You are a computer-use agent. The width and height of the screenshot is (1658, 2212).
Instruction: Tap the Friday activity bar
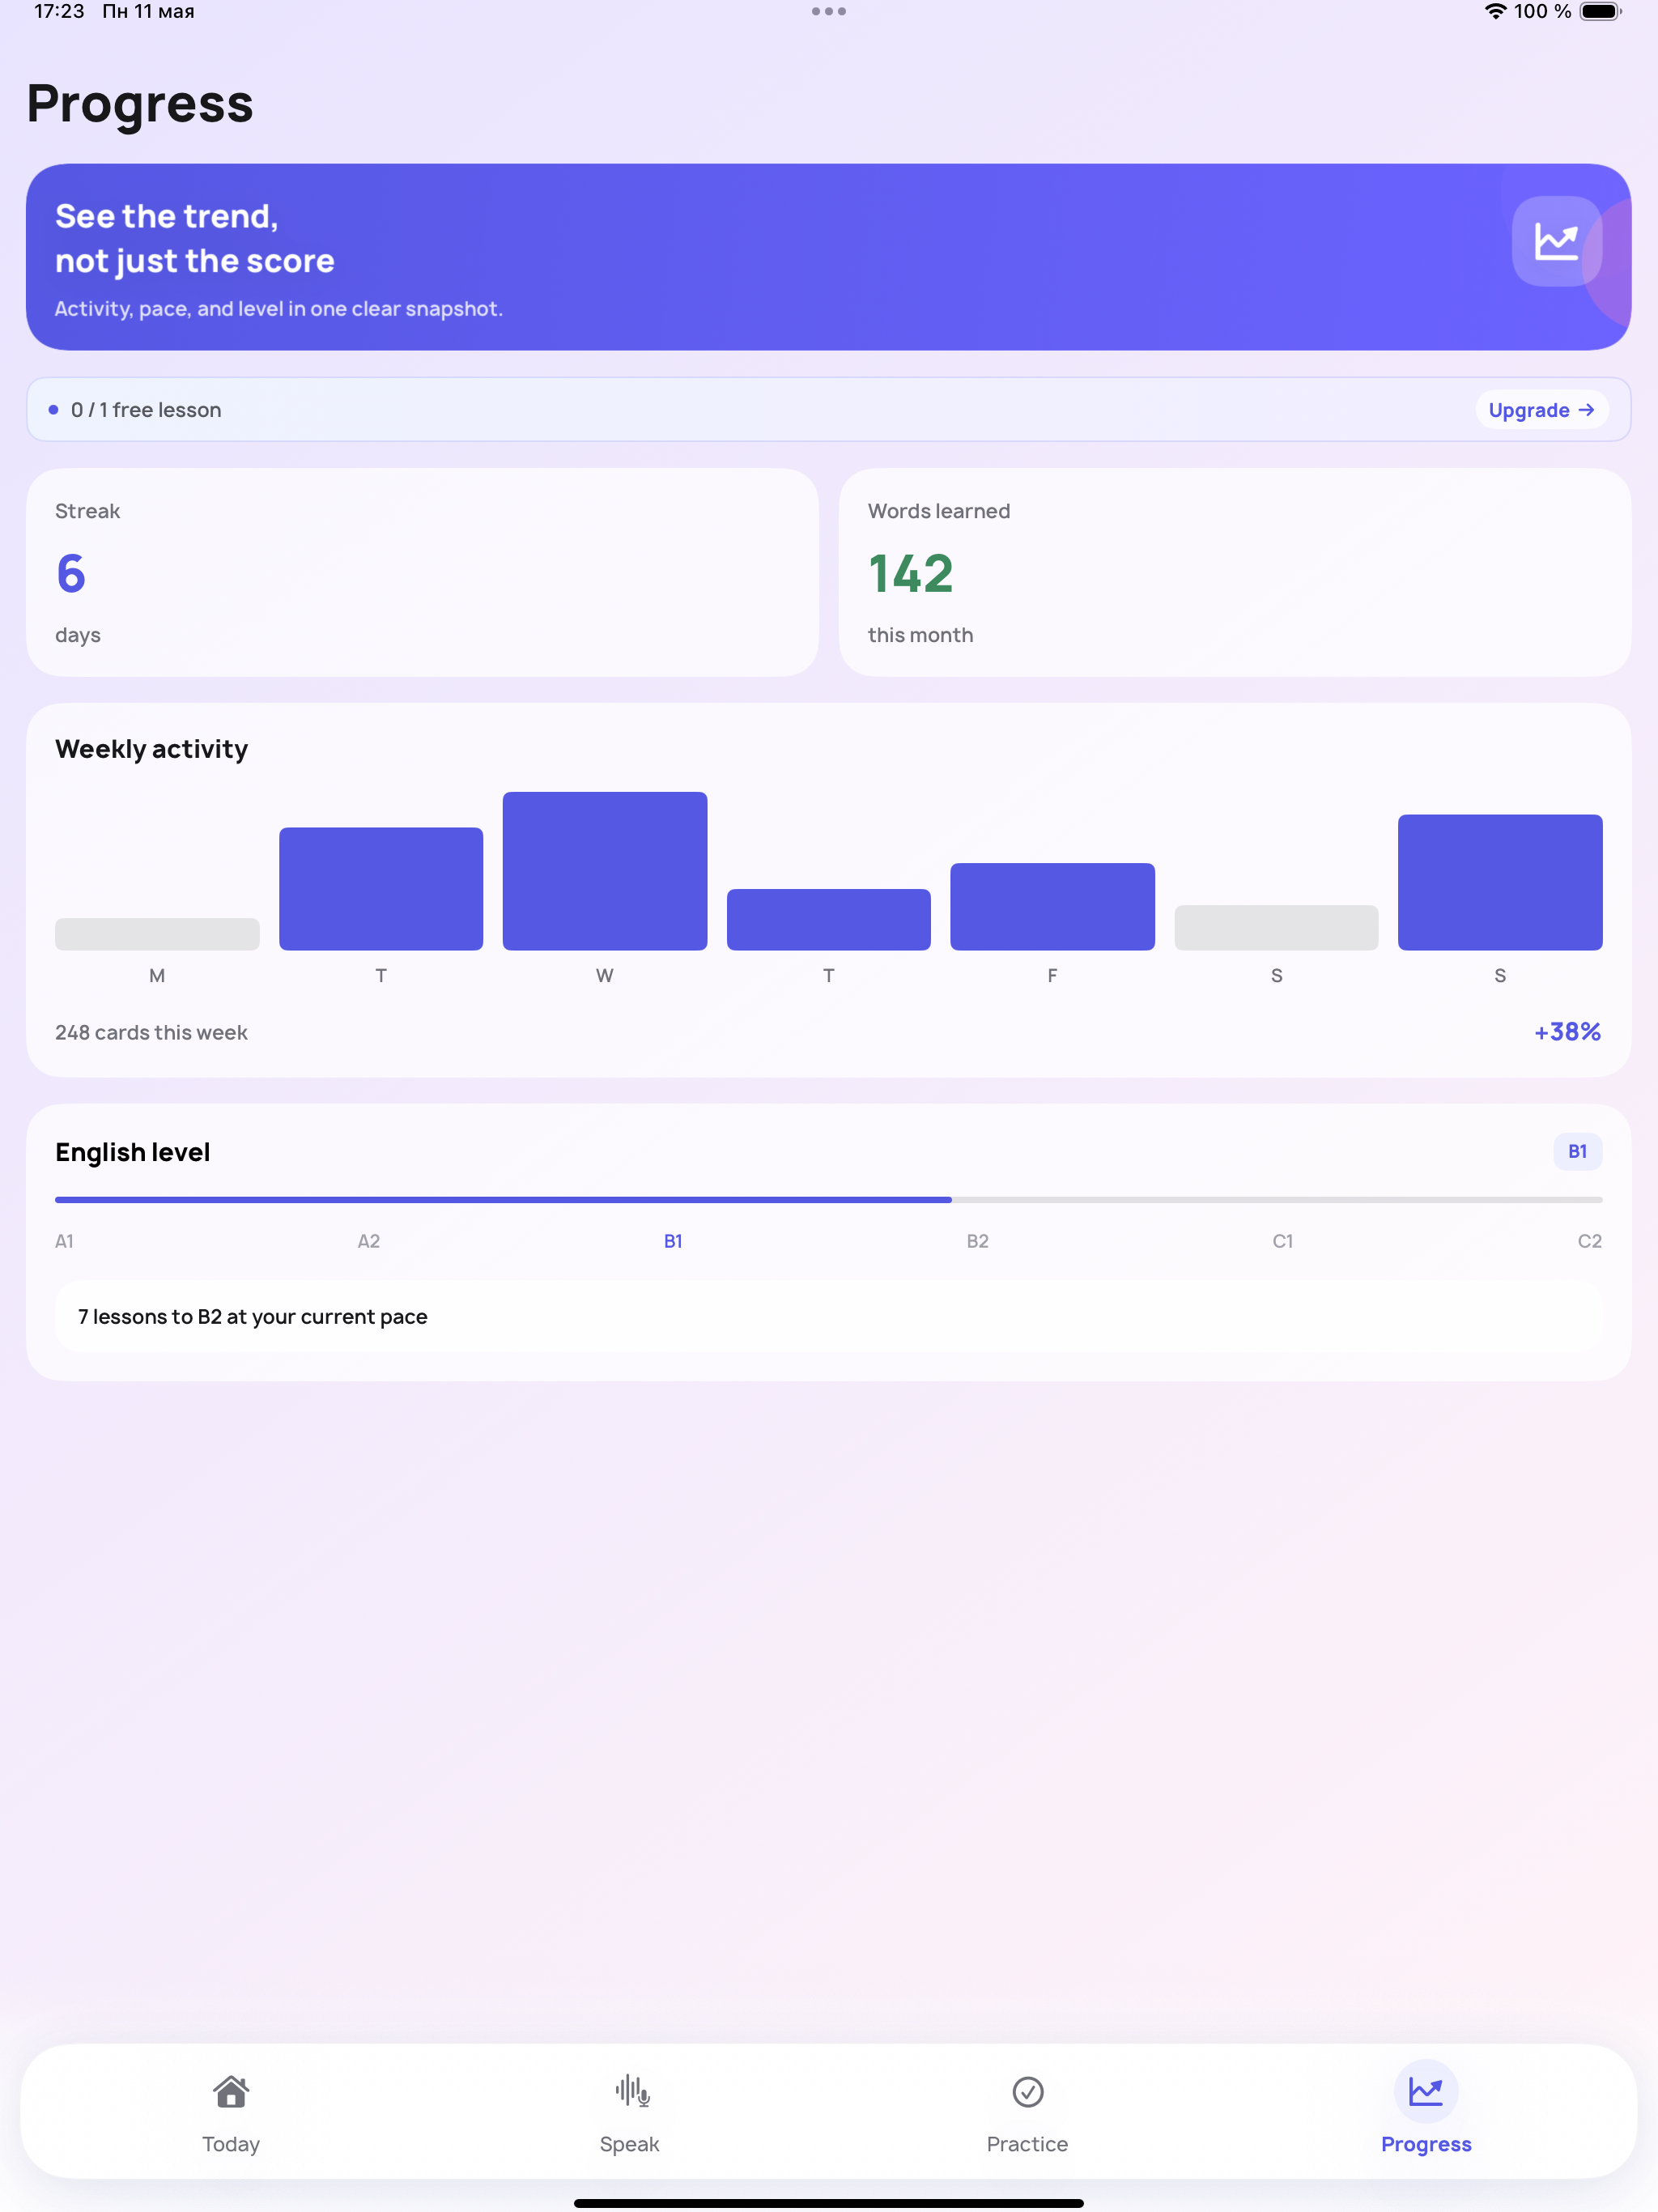pos(1052,906)
